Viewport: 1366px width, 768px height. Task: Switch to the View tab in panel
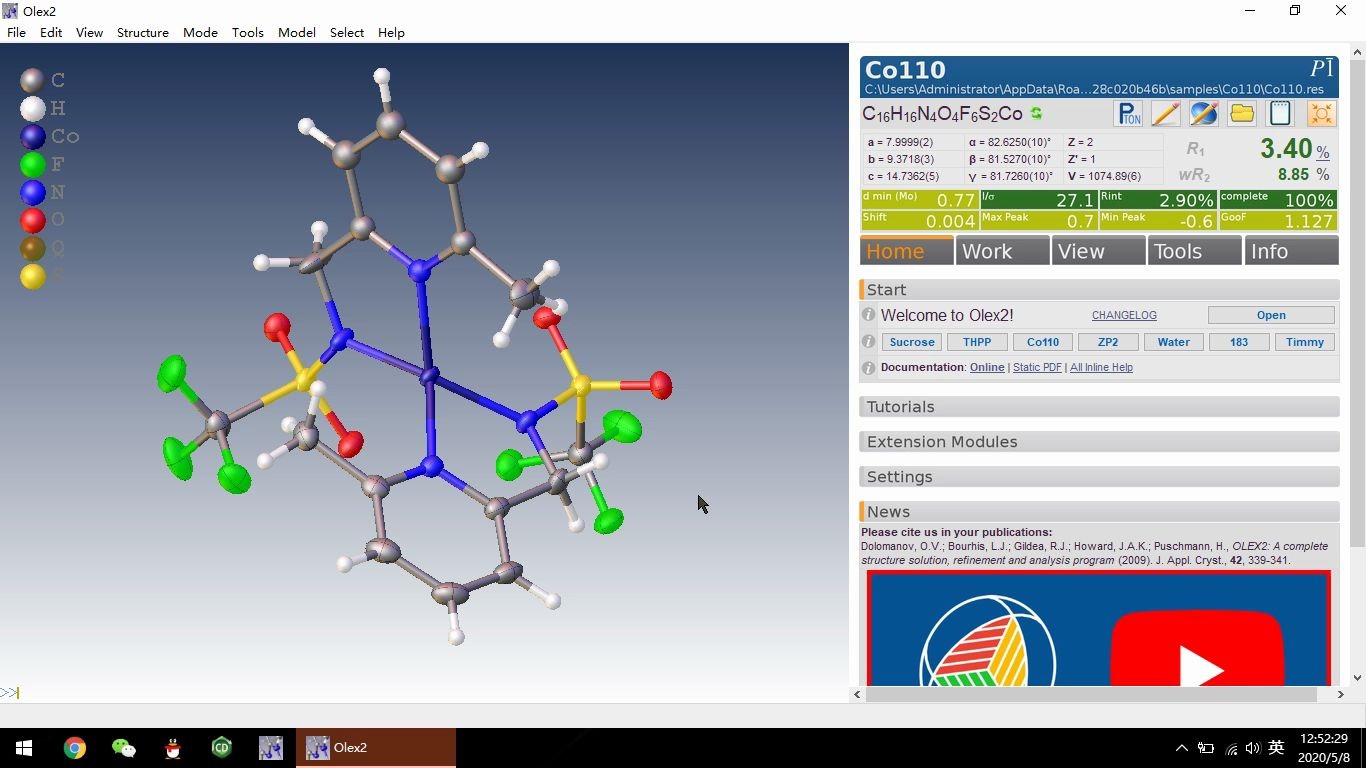(1098, 251)
